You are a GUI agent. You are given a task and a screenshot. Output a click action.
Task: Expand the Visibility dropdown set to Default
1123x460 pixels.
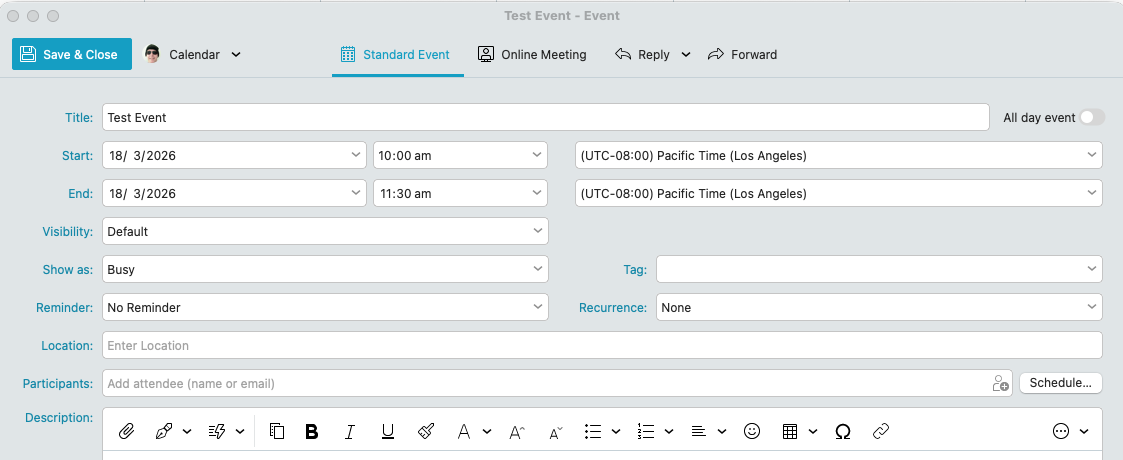click(325, 231)
